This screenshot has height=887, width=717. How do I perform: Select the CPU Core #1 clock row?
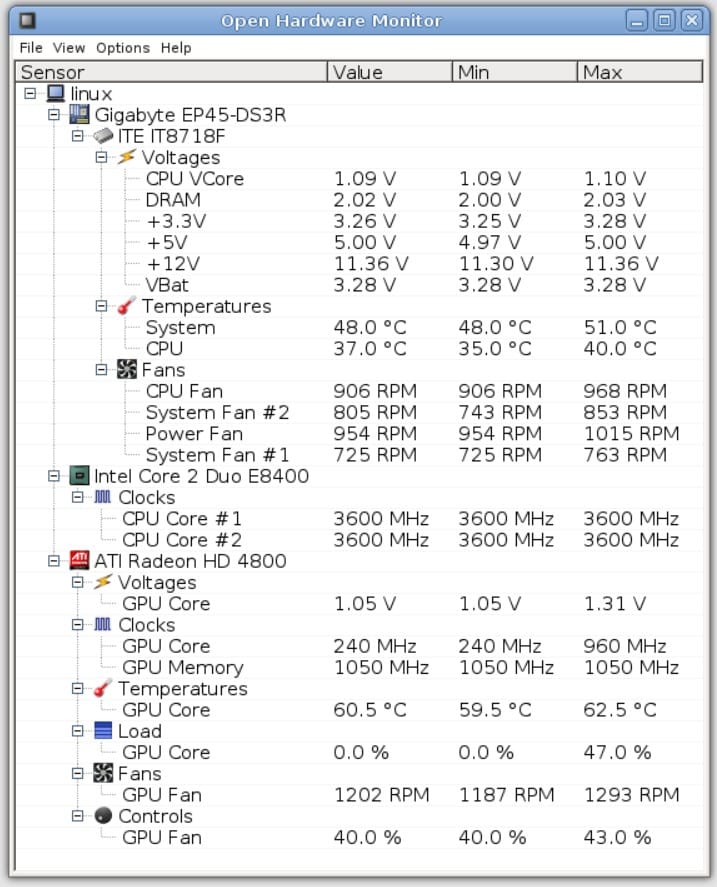359,518
